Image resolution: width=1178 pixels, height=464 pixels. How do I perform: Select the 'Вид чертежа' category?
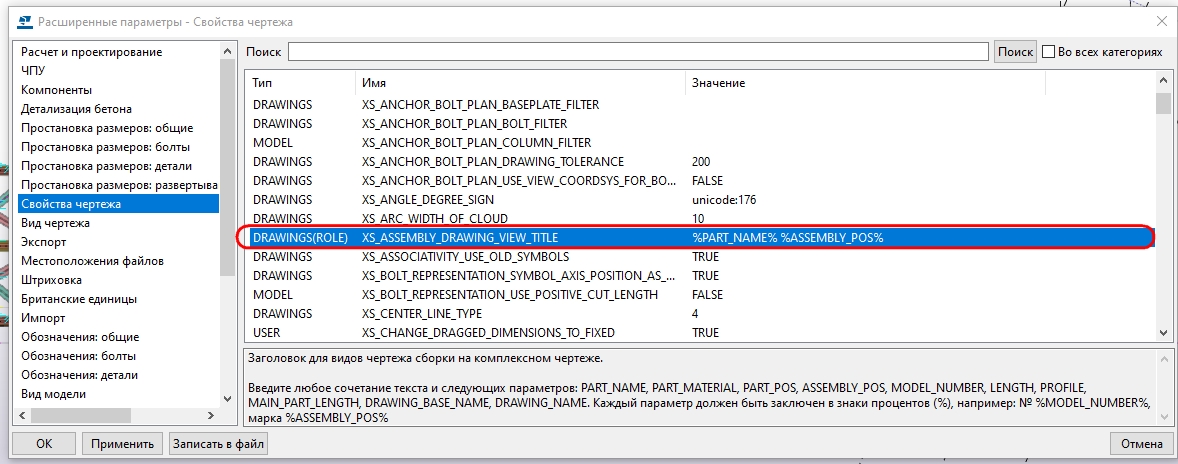point(55,223)
